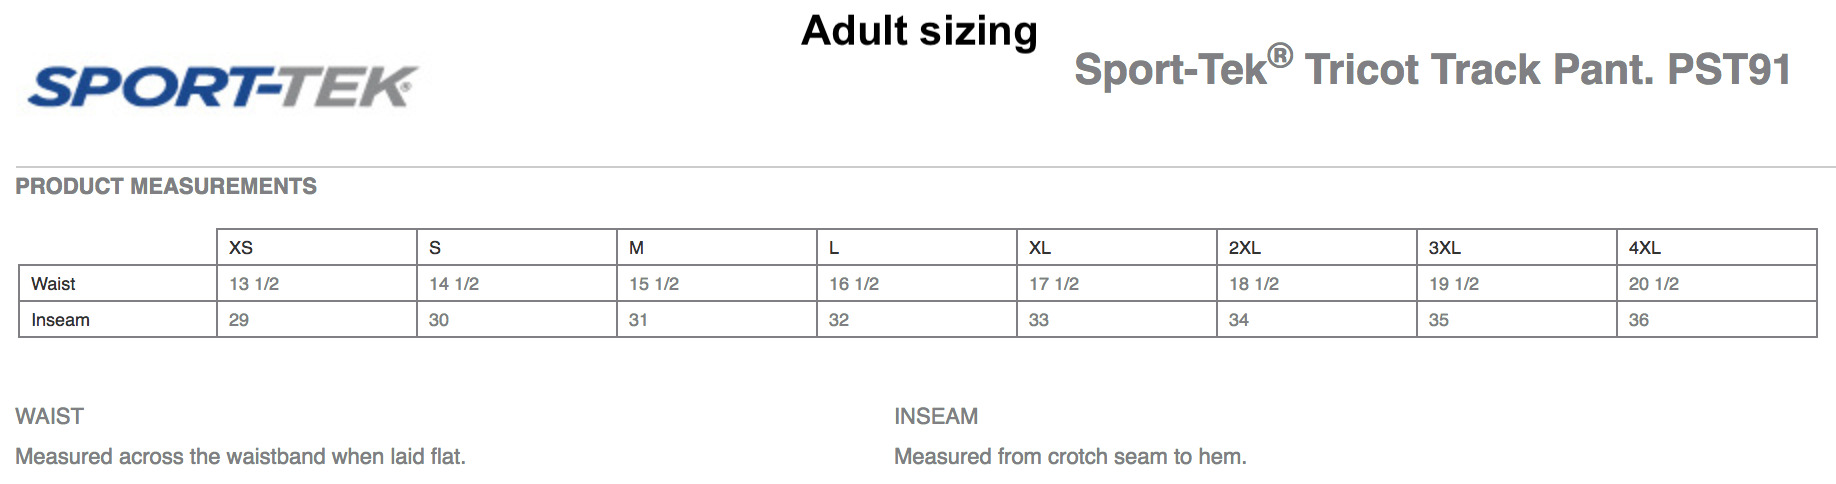This screenshot has width=1836, height=484.
Task: Select the M size column header
Action: (x=636, y=248)
